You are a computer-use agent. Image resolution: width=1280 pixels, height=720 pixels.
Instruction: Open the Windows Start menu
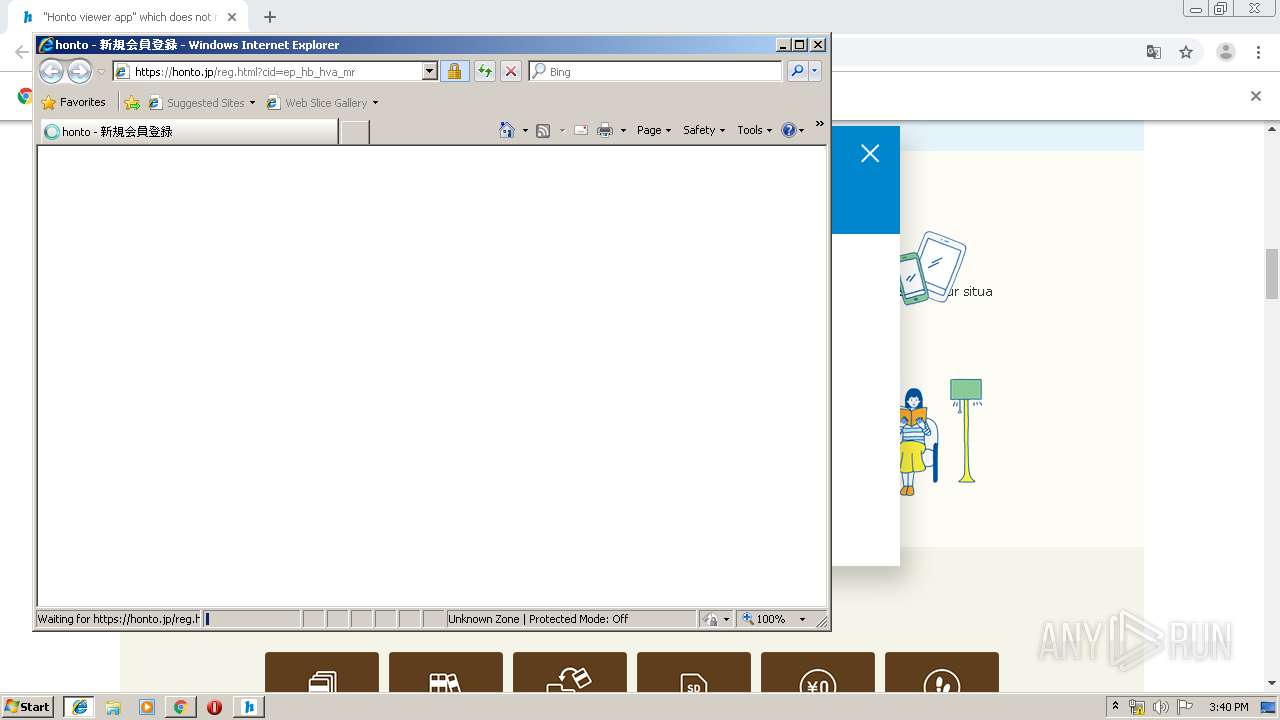click(x=28, y=707)
